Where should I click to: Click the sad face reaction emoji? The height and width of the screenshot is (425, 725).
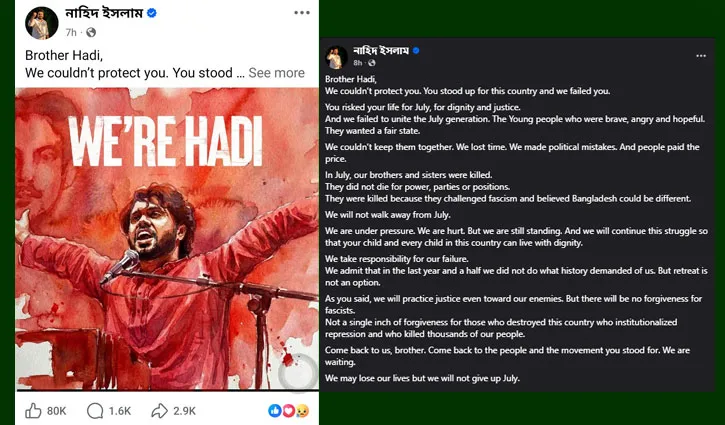click(x=301, y=411)
